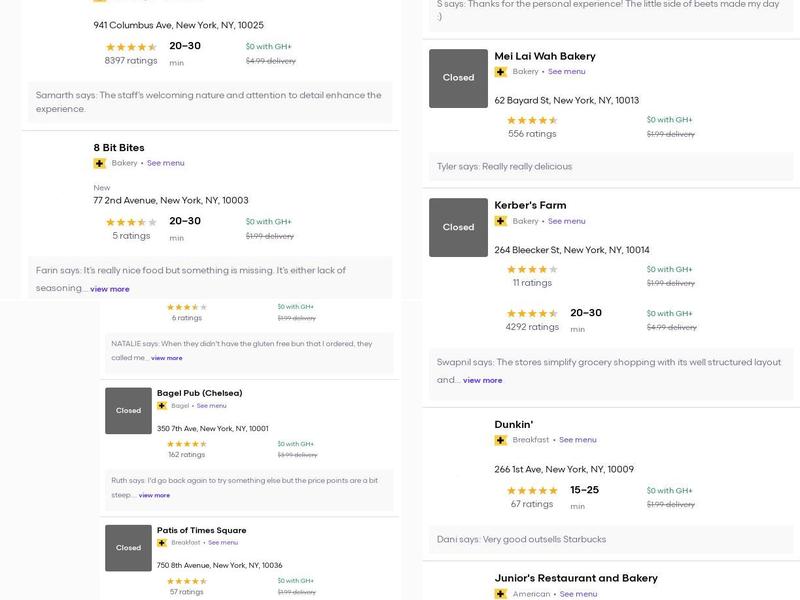Image resolution: width=800 pixels, height=600 pixels.
Task: Click GH+ badge icon under Bagel Pub (Chelsea)
Action: pos(162,406)
